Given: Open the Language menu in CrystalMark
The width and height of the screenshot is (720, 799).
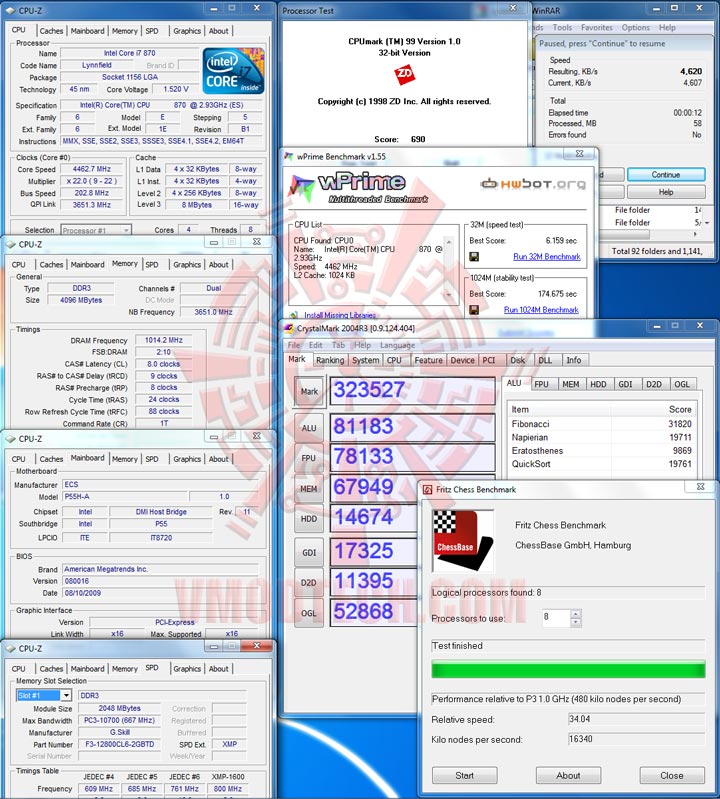Looking at the screenshot, I should tap(397, 345).
